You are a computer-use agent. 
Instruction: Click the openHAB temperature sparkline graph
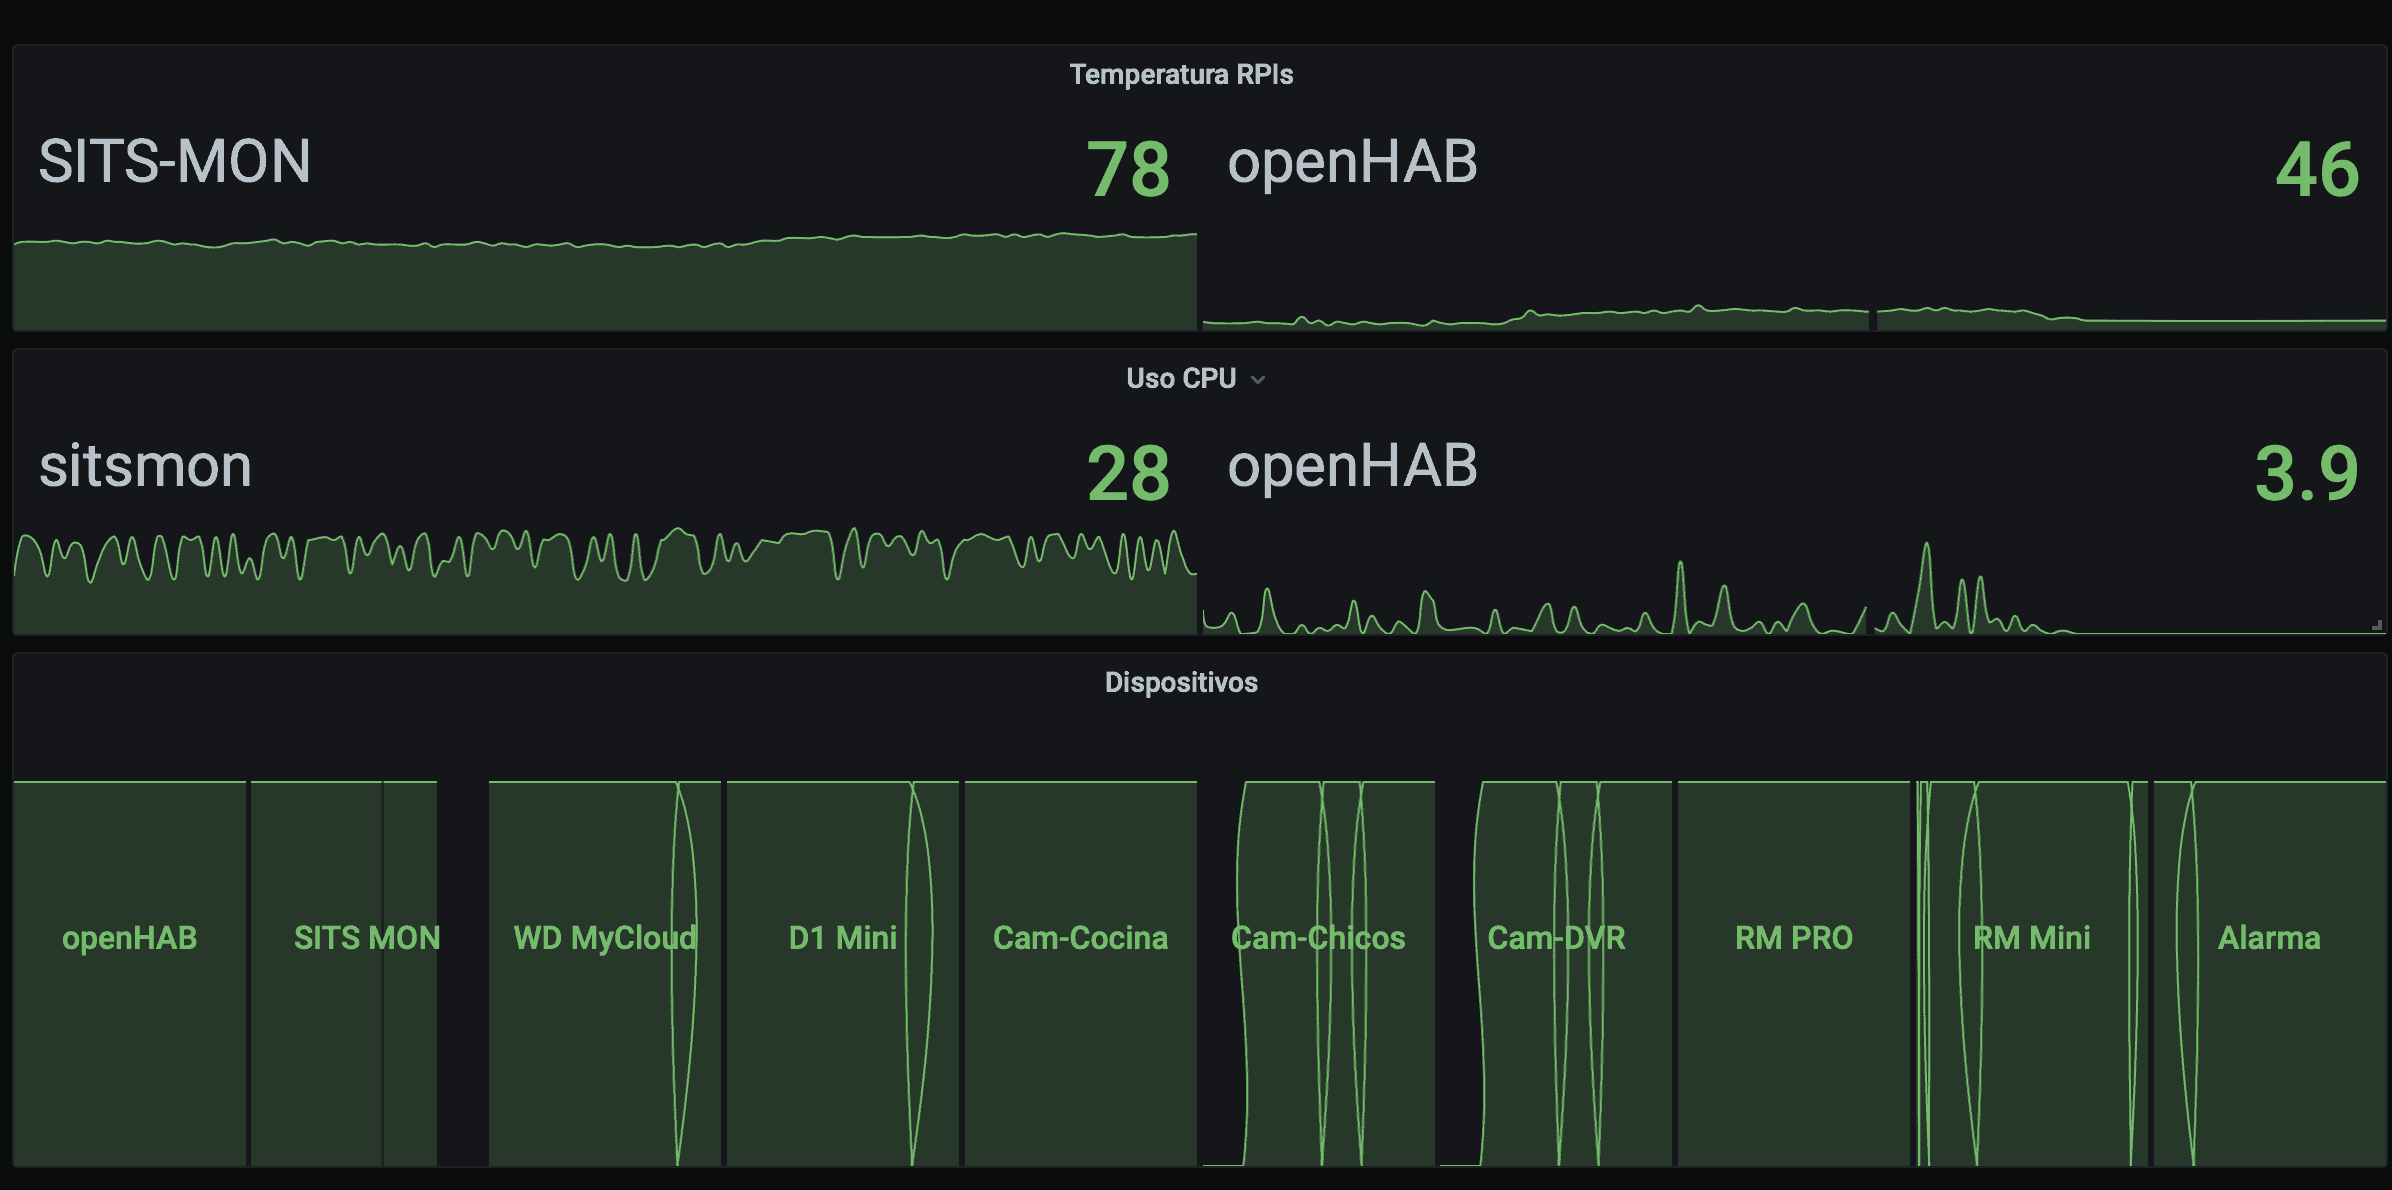[1794, 316]
